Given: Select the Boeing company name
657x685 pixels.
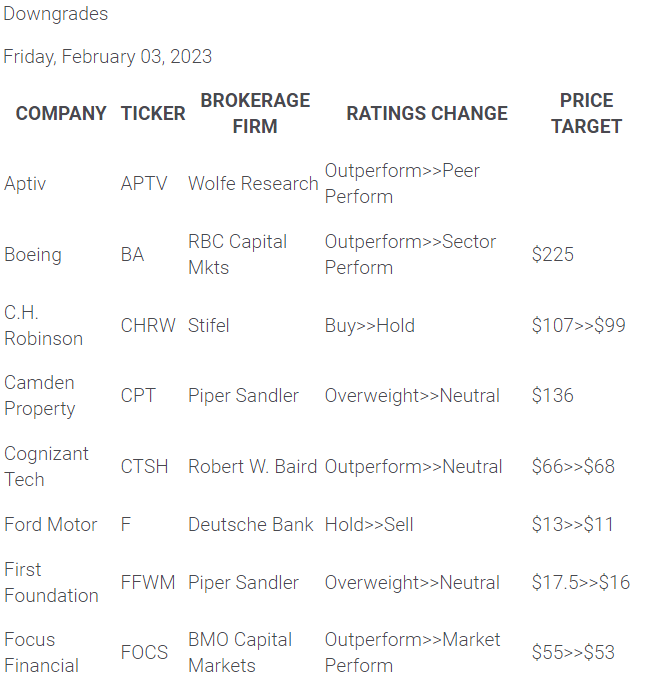Looking at the screenshot, I should click(33, 255).
